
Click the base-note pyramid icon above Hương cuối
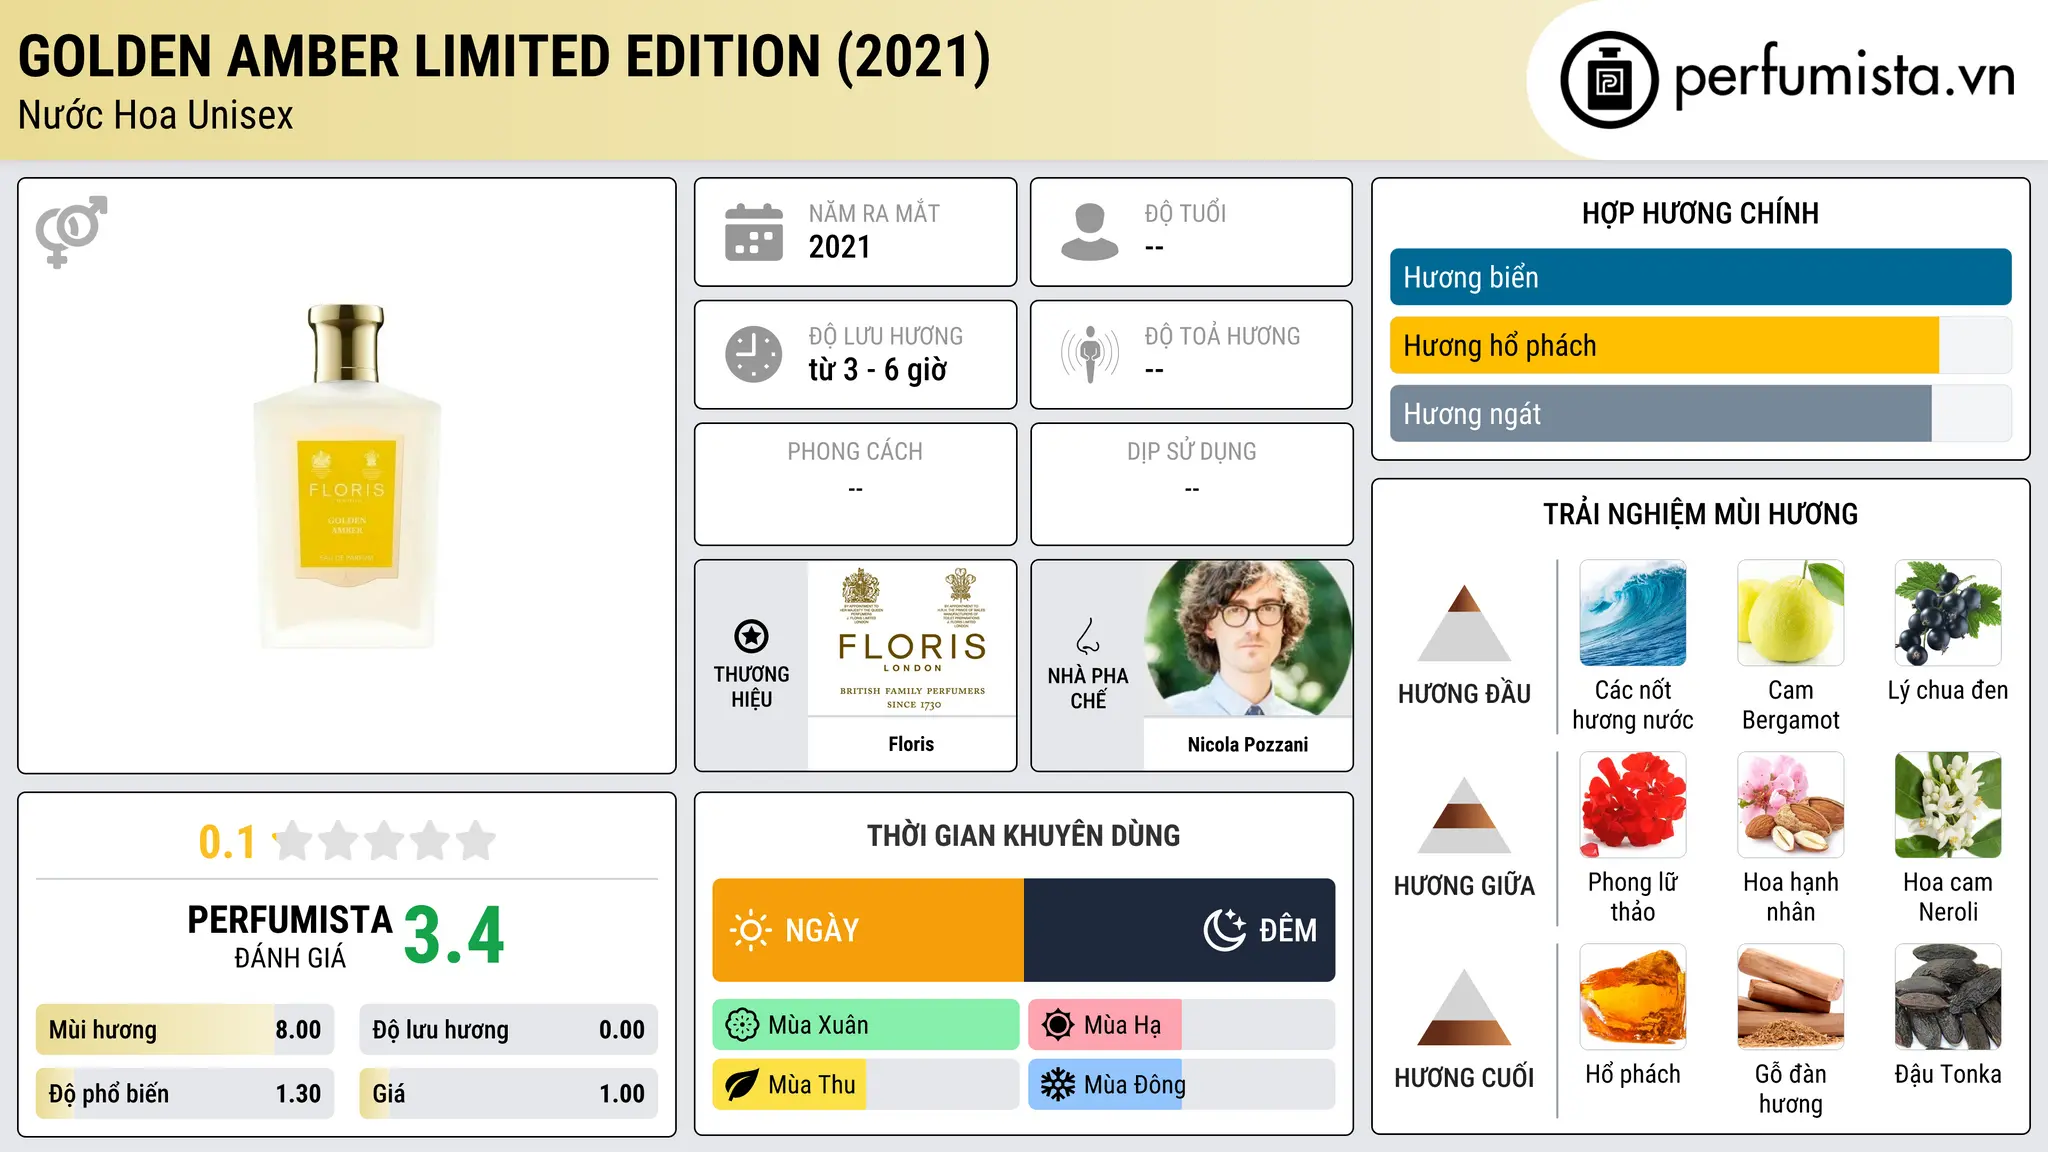1465,1007
